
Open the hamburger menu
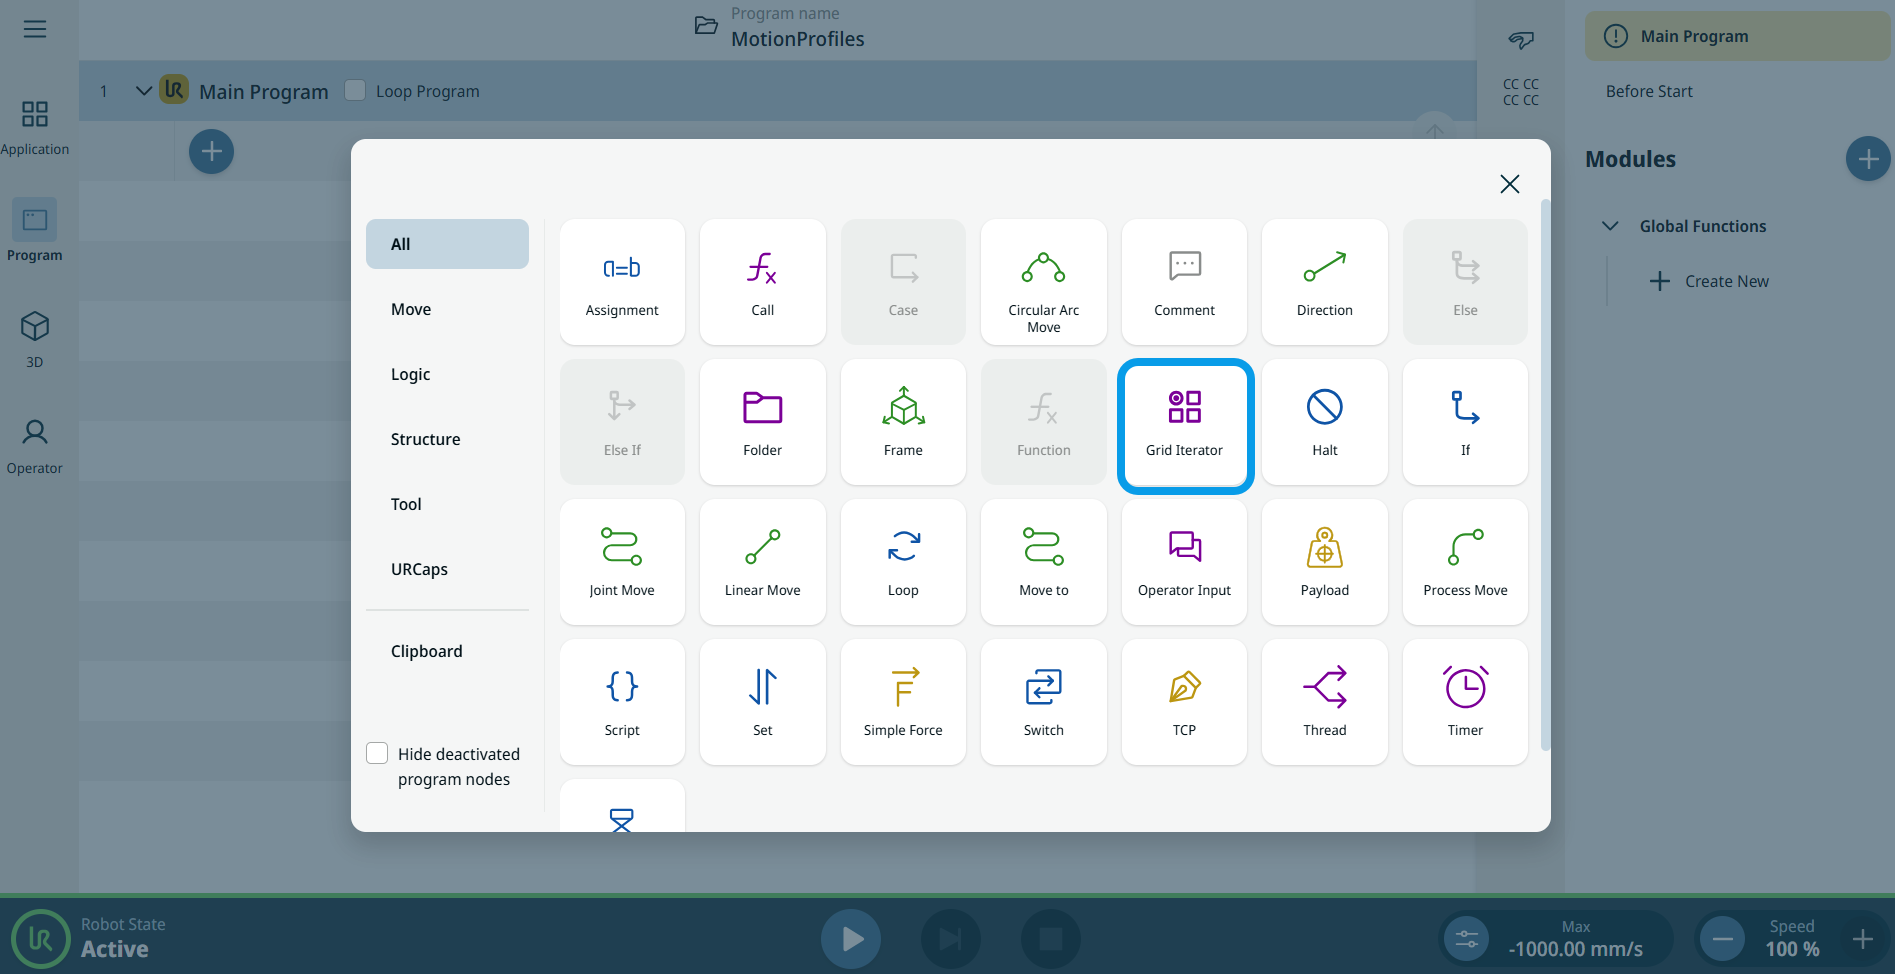[x=35, y=29]
